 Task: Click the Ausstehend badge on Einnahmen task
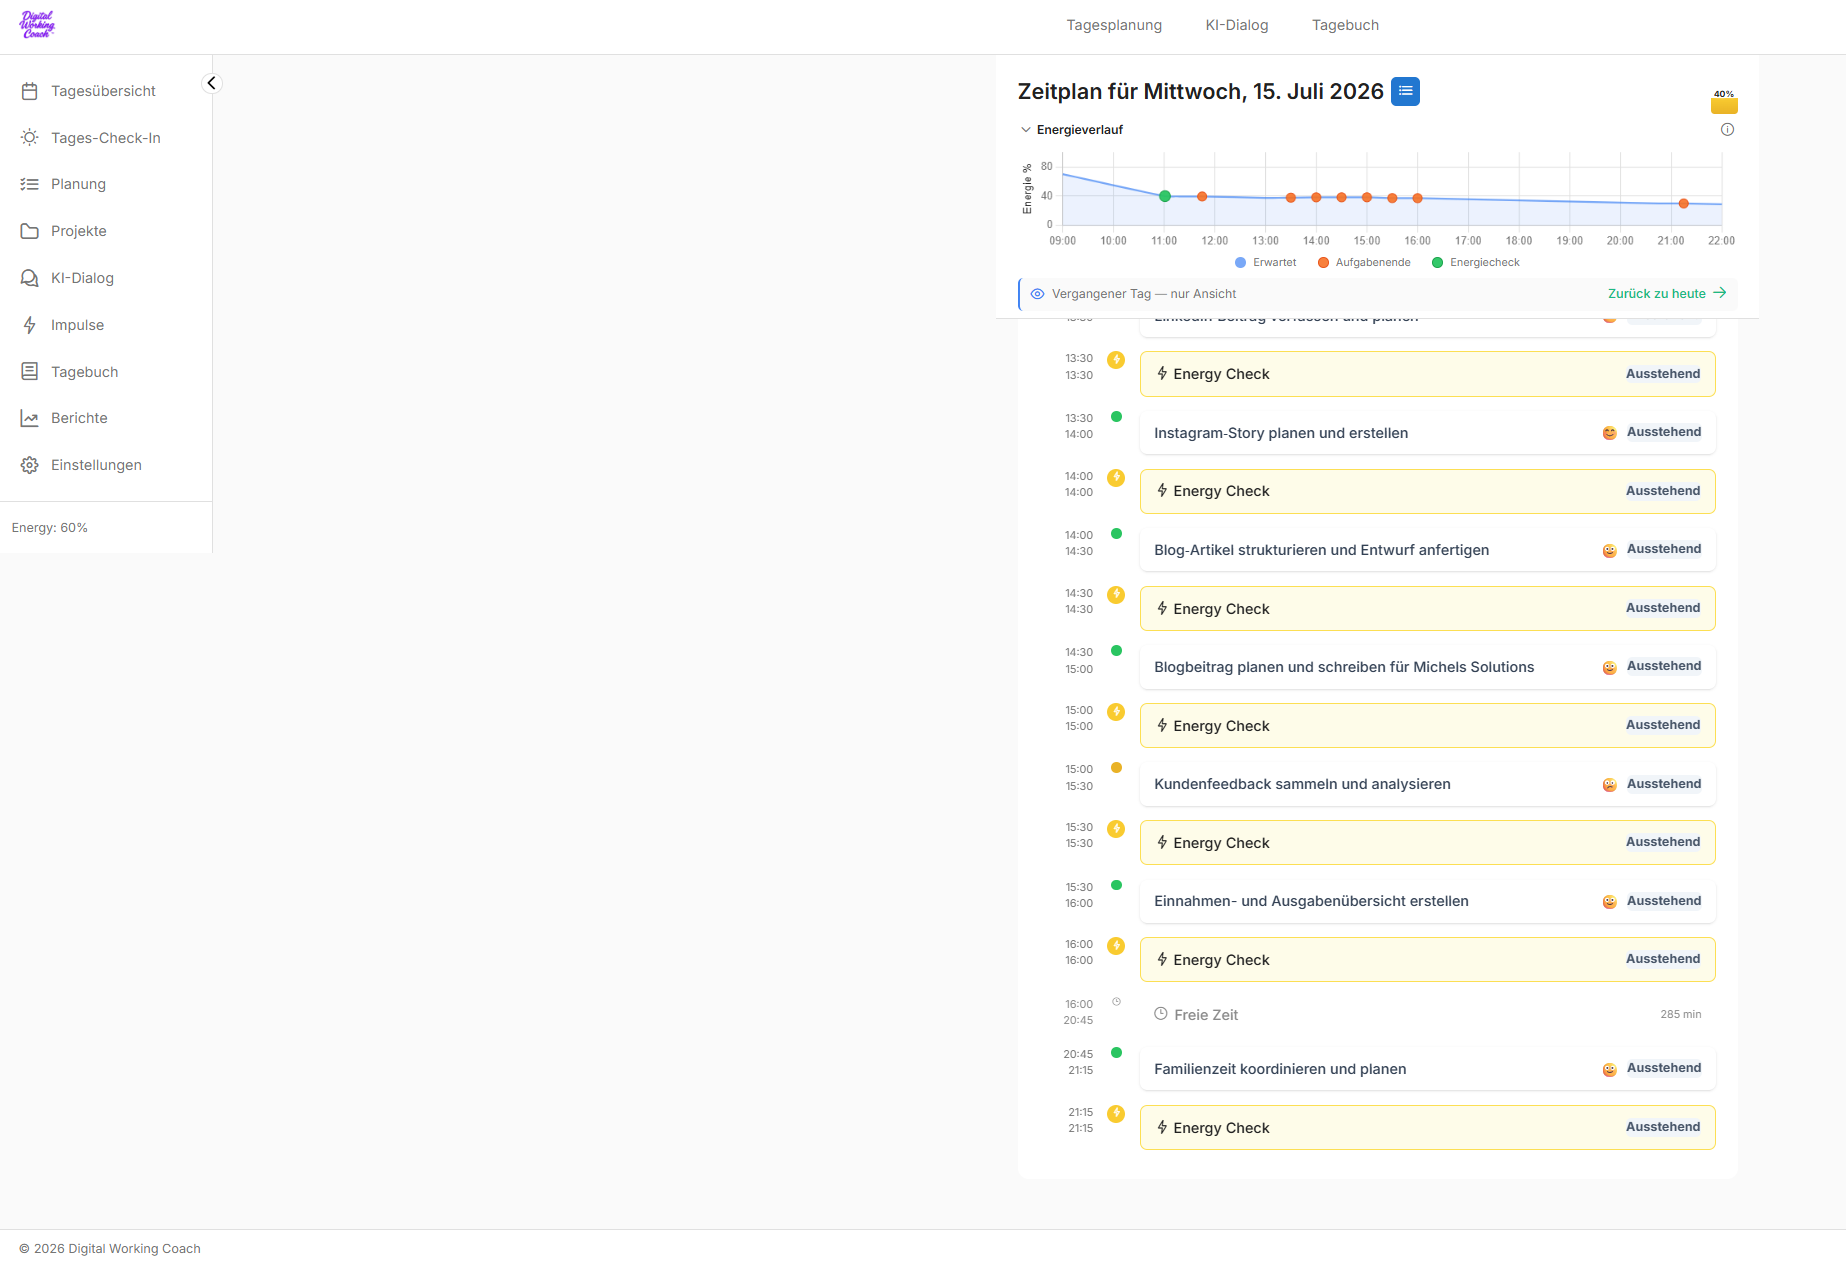coord(1663,901)
